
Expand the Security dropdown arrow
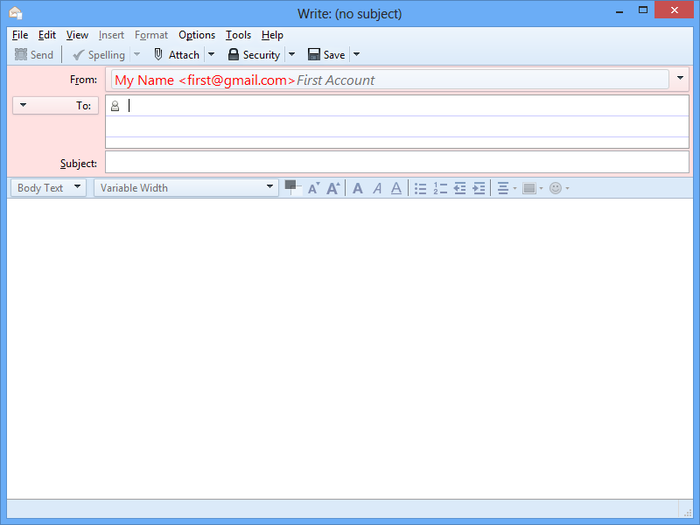tap(292, 54)
